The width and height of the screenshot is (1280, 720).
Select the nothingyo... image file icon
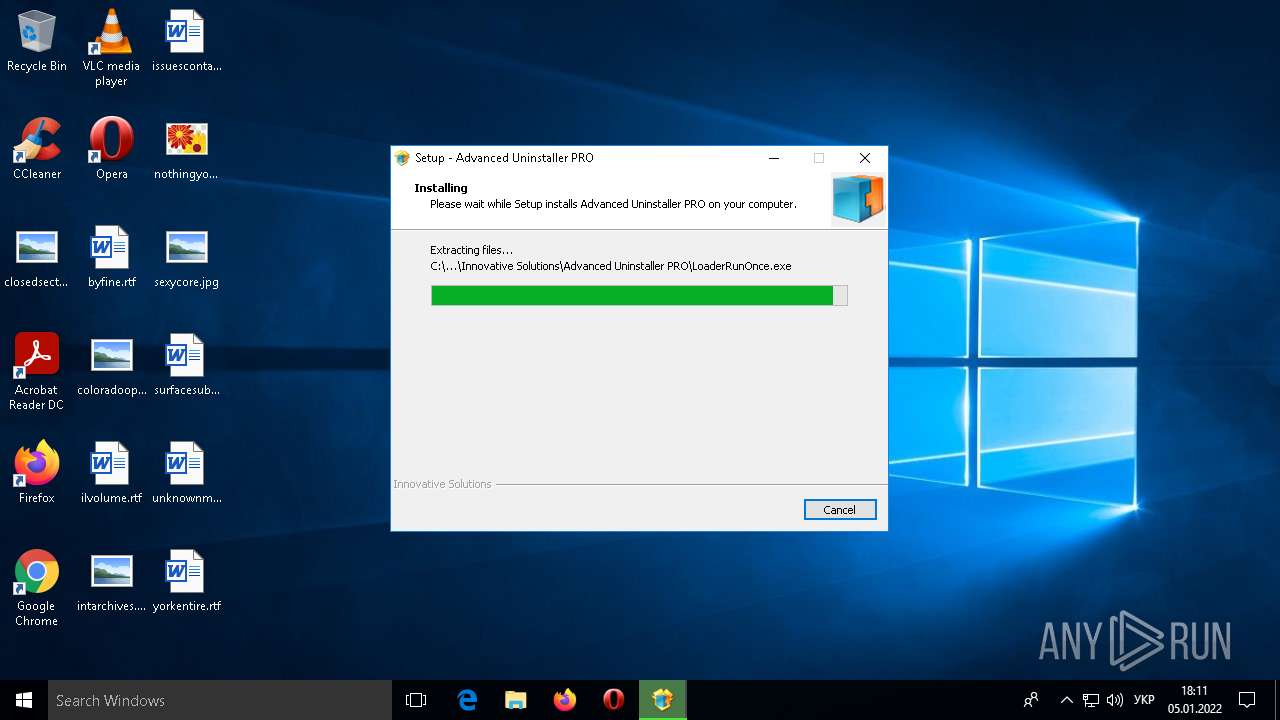pyautogui.click(x=186, y=149)
